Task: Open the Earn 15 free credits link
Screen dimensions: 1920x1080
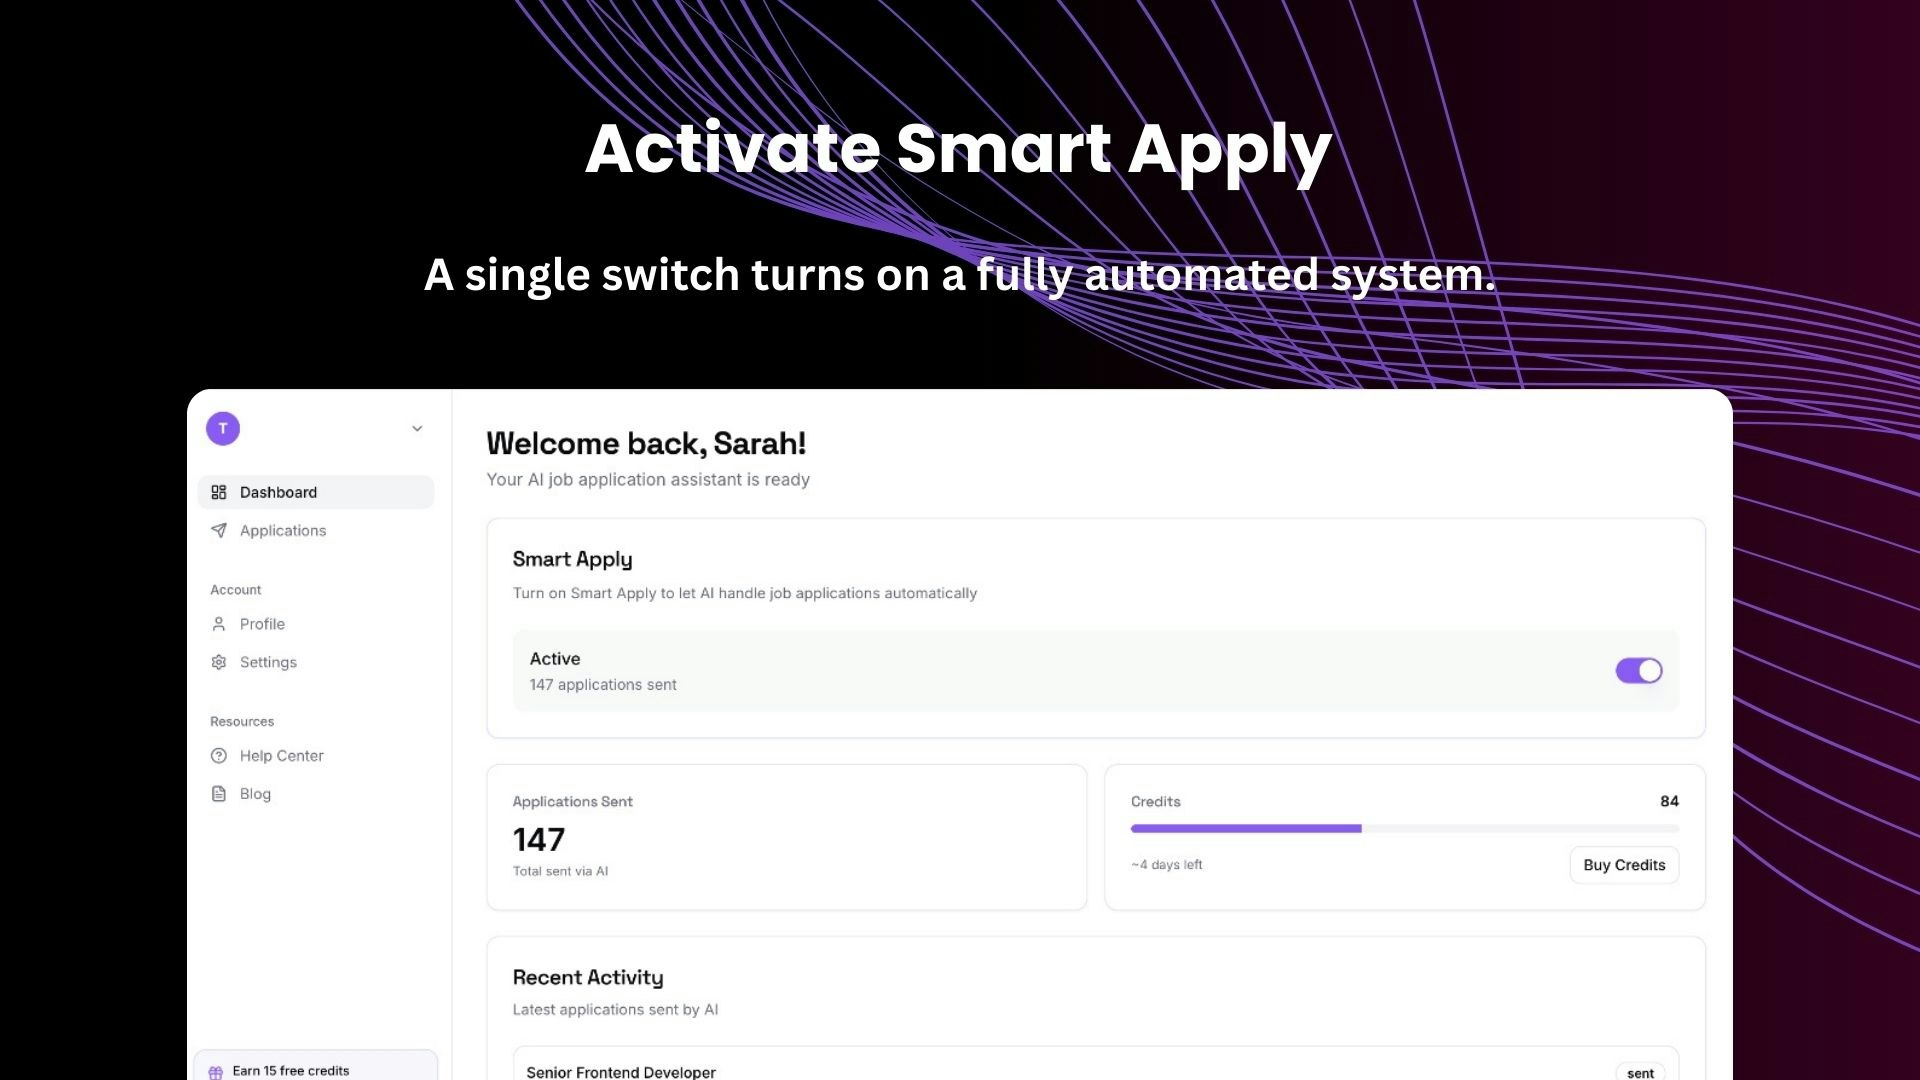Action: coord(290,1070)
